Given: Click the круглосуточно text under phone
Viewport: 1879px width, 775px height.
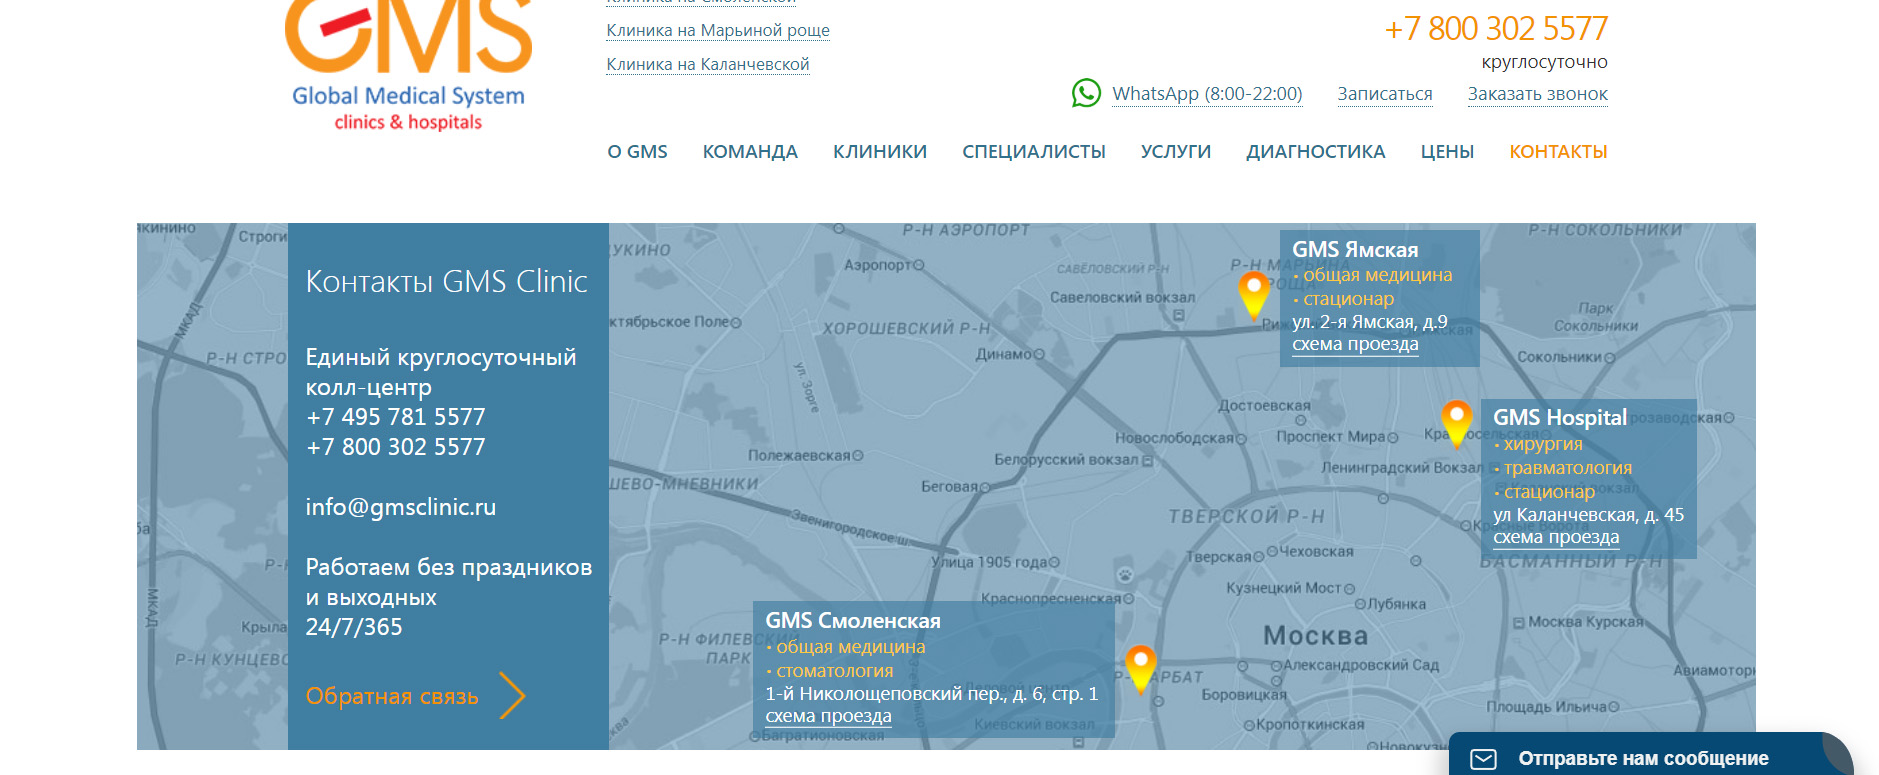Looking at the screenshot, I should coord(1544,62).
